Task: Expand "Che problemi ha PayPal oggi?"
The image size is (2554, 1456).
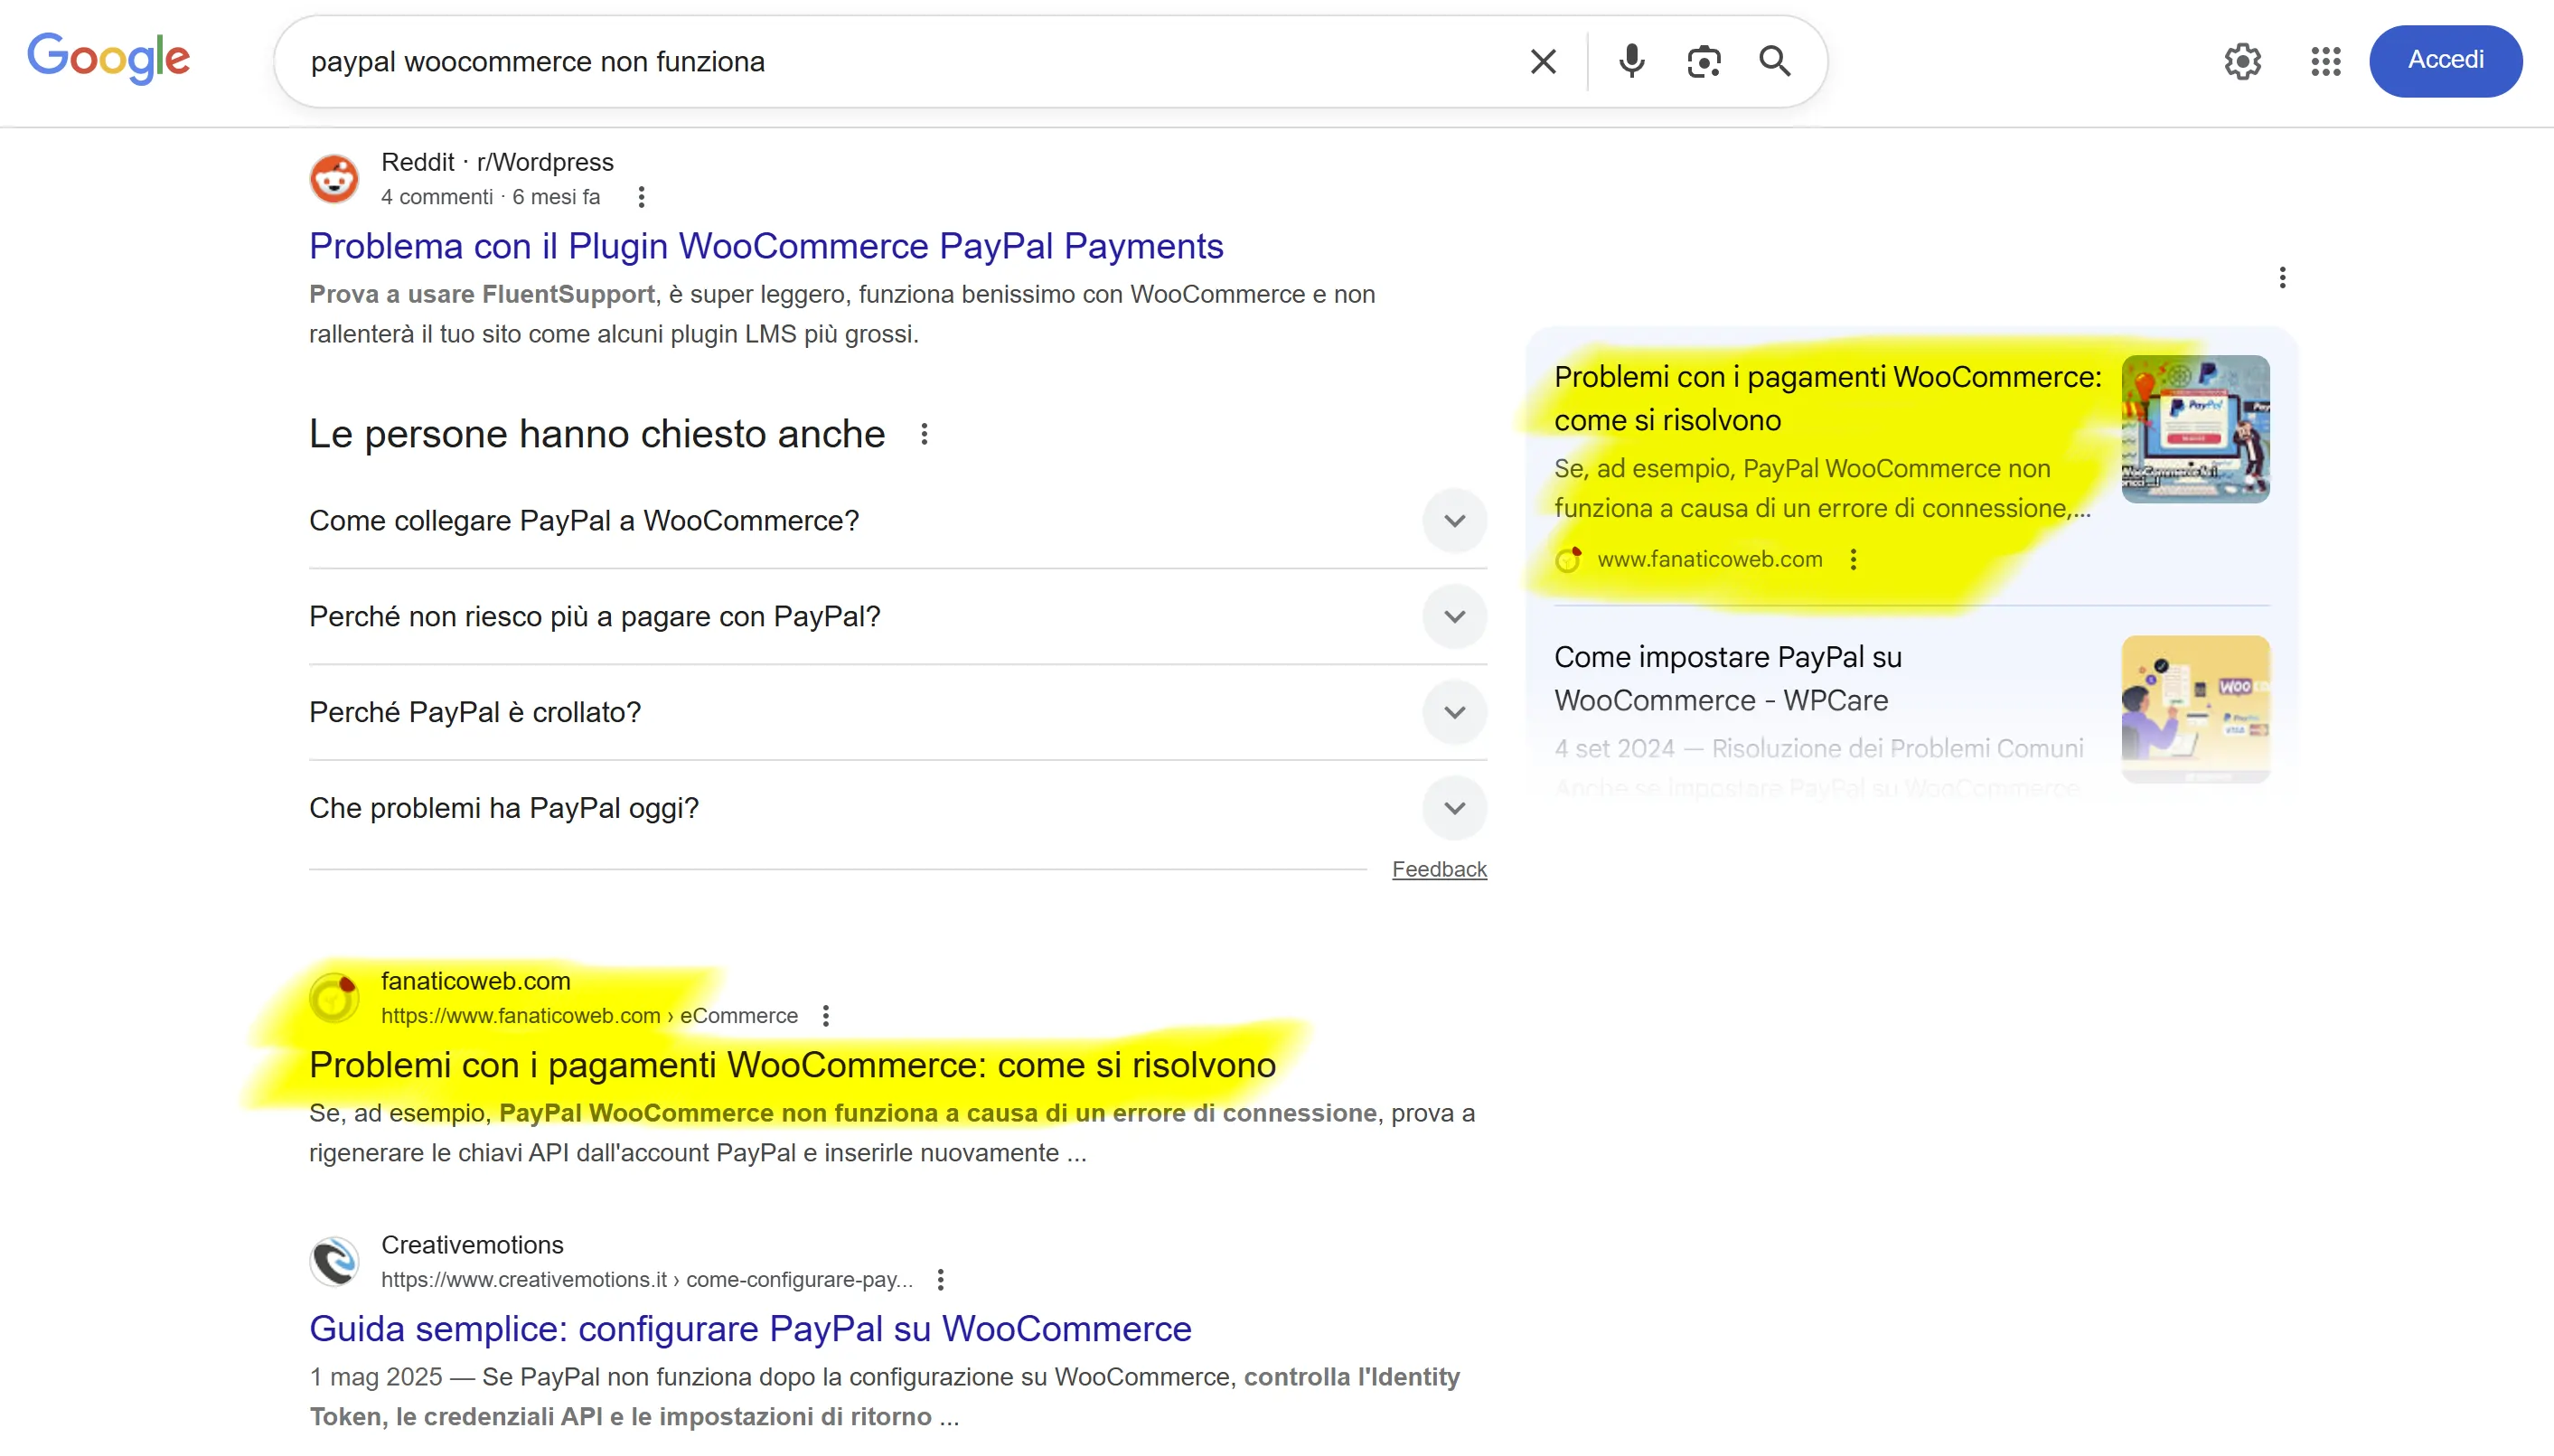Action: (1455, 807)
